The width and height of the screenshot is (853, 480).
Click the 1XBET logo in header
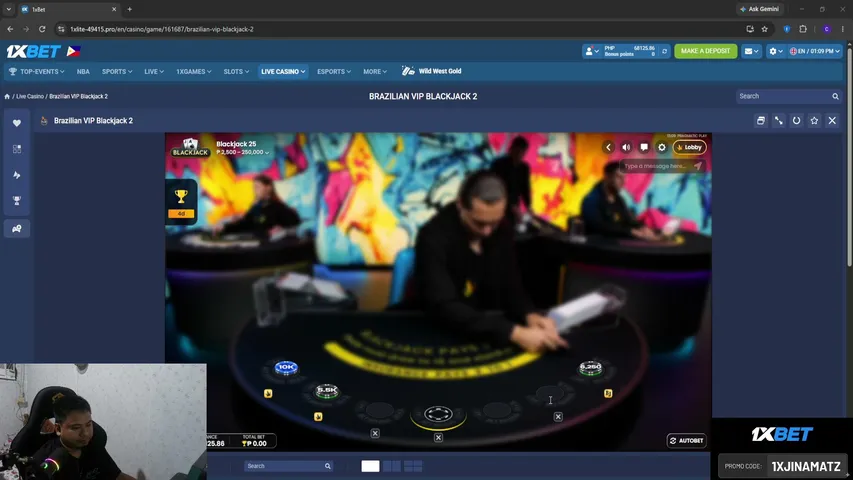pos(33,51)
